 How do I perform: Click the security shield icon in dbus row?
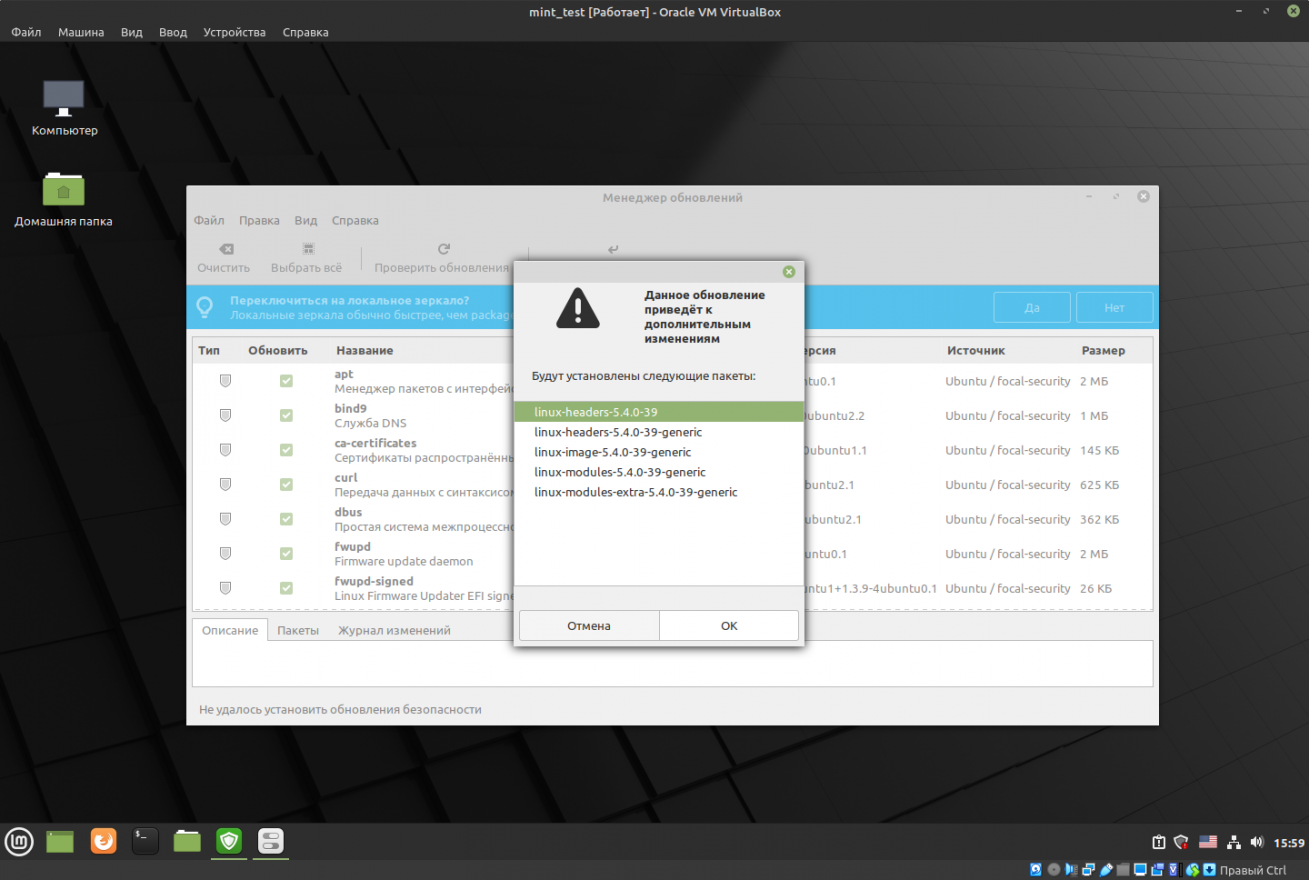click(225, 519)
